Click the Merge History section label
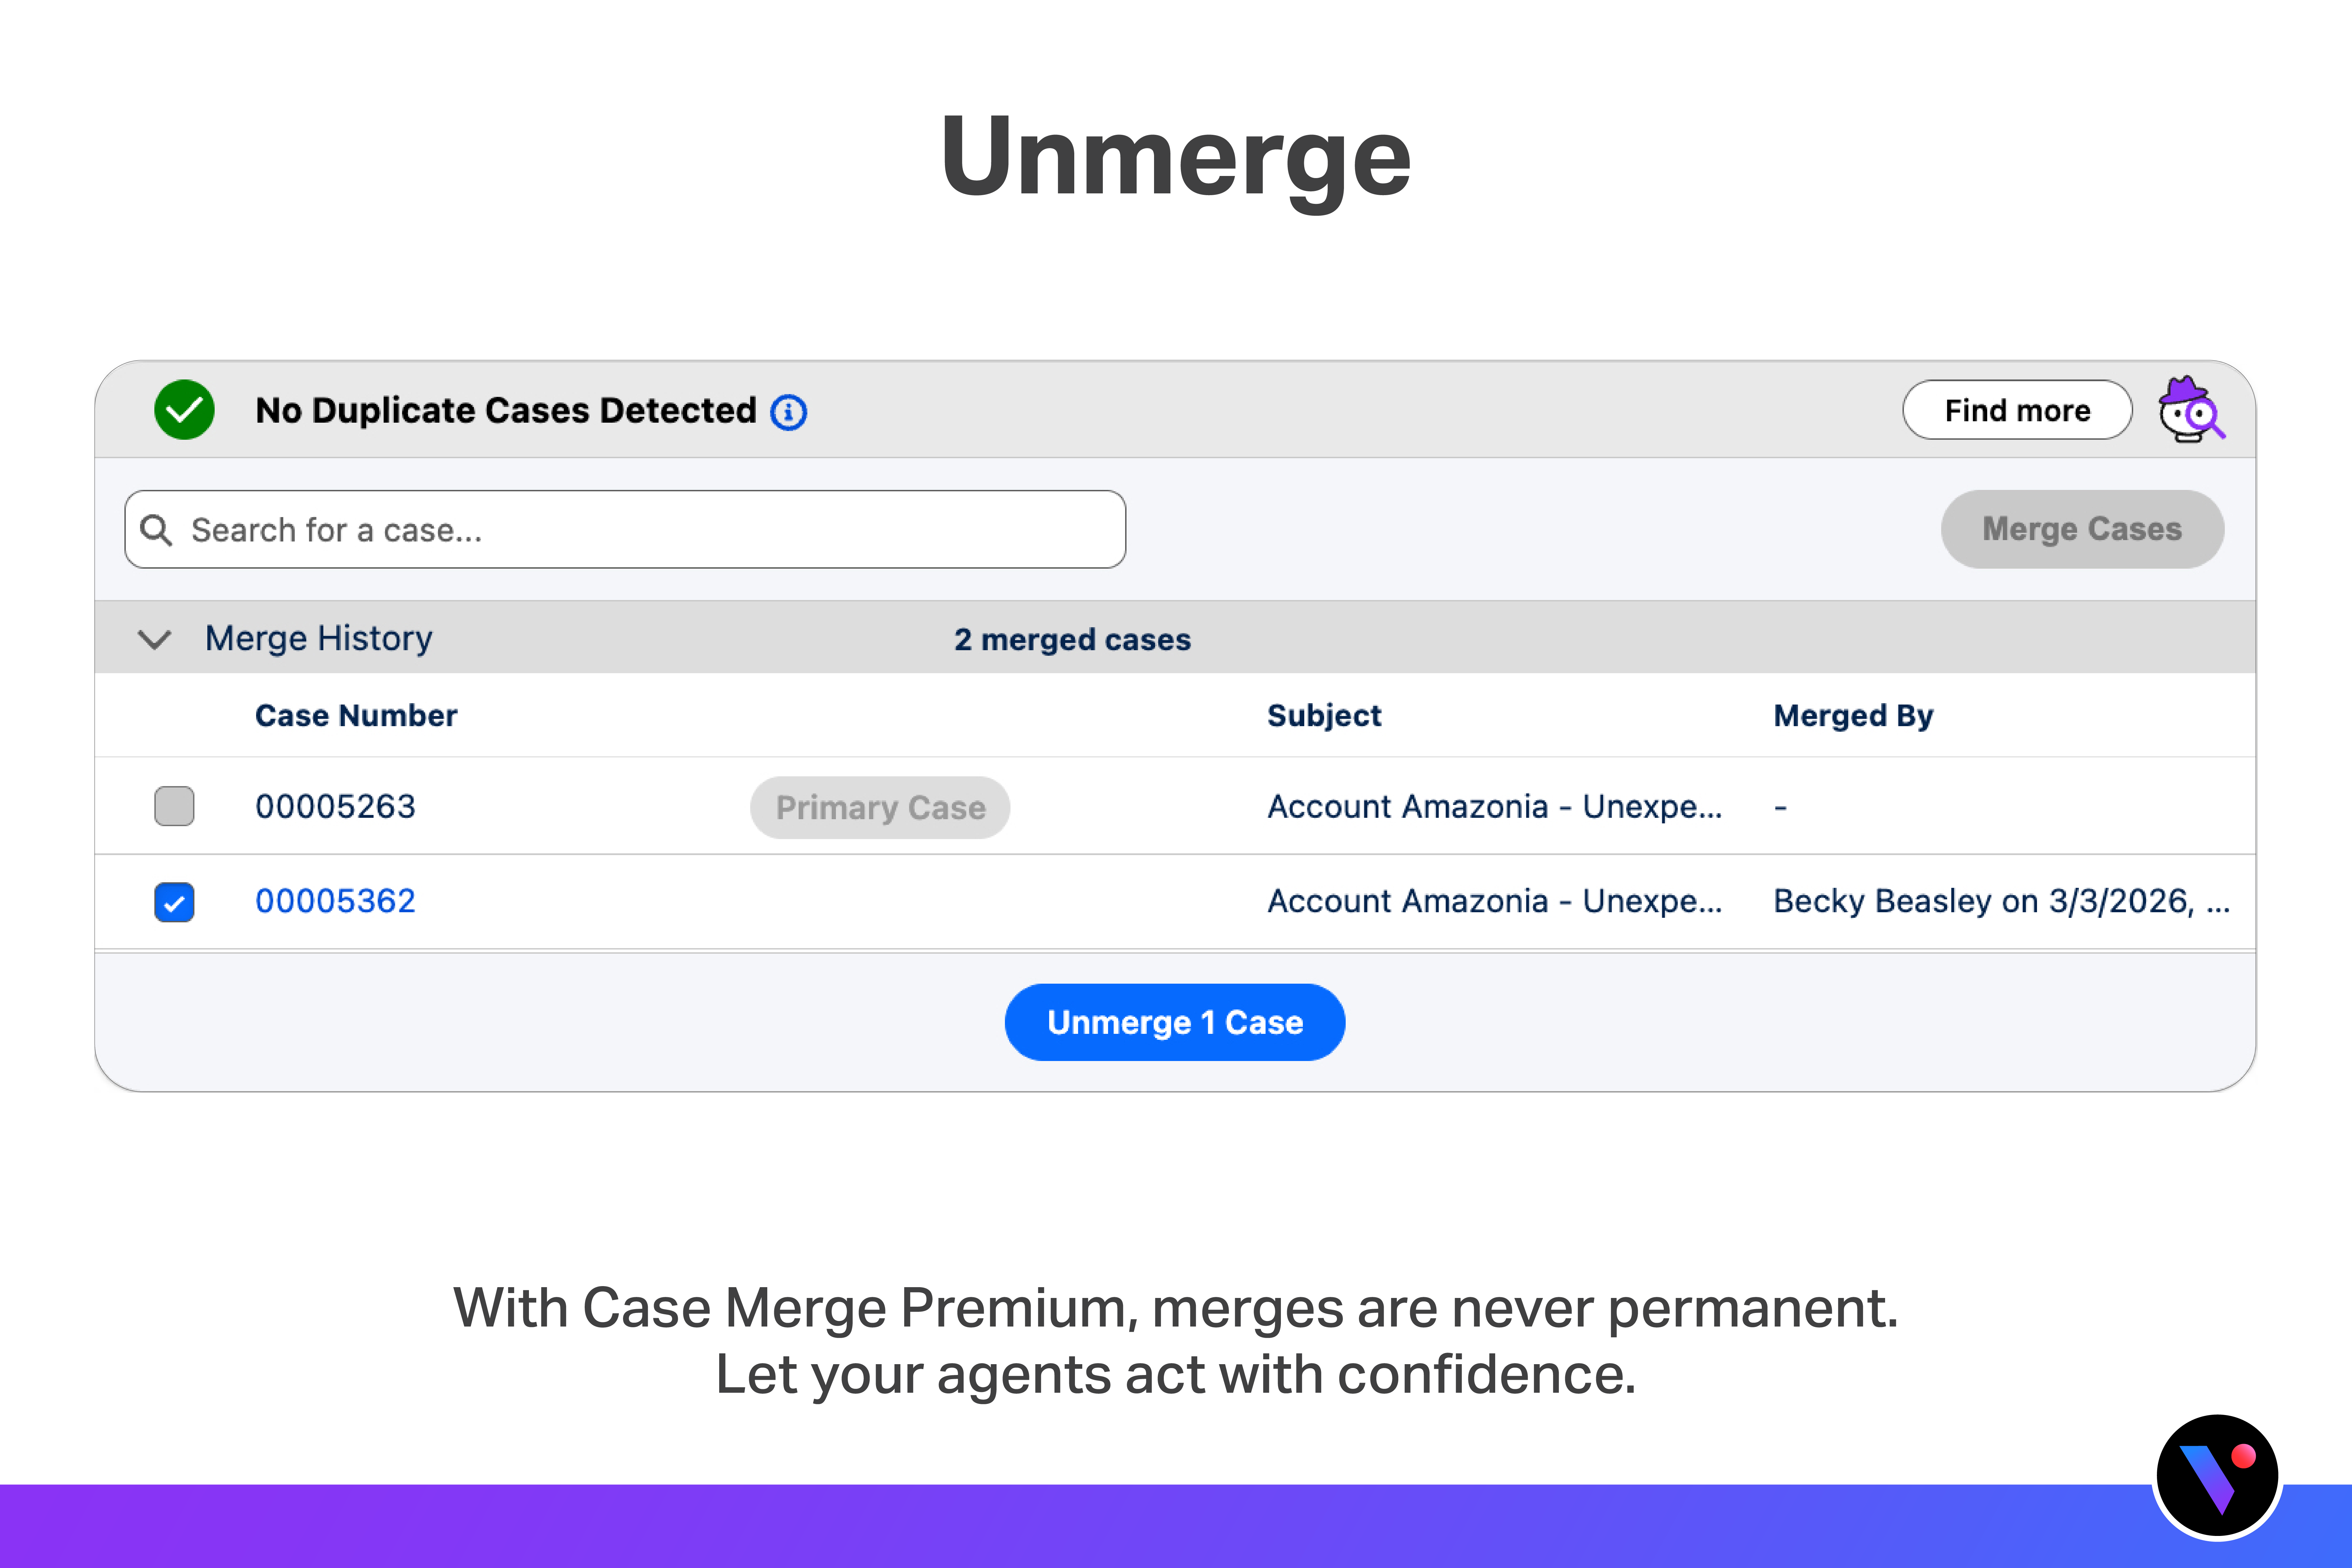The image size is (2352, 1568). click(x=318, y=638)
